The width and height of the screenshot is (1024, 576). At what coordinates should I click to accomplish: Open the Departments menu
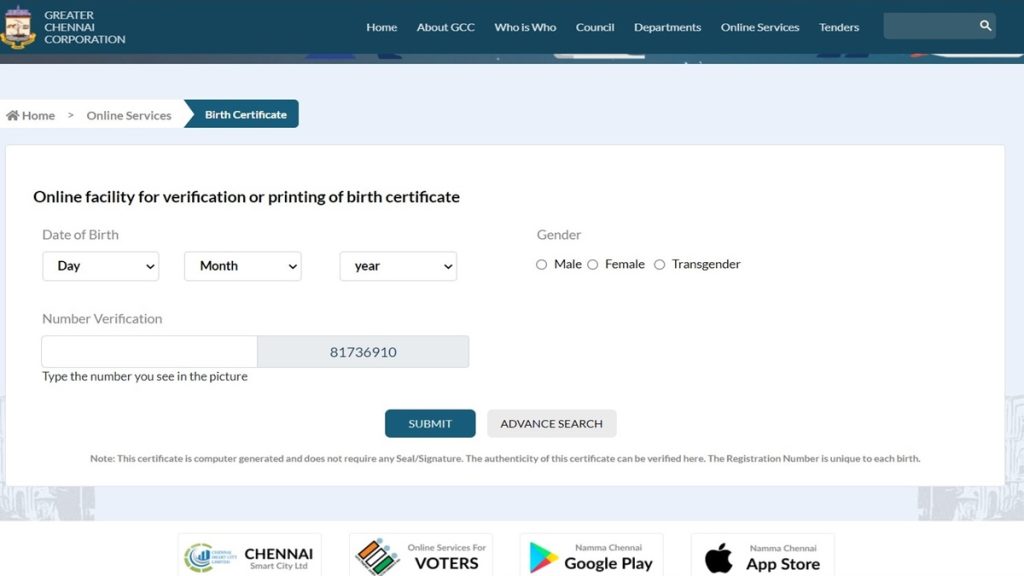[667, 27]
